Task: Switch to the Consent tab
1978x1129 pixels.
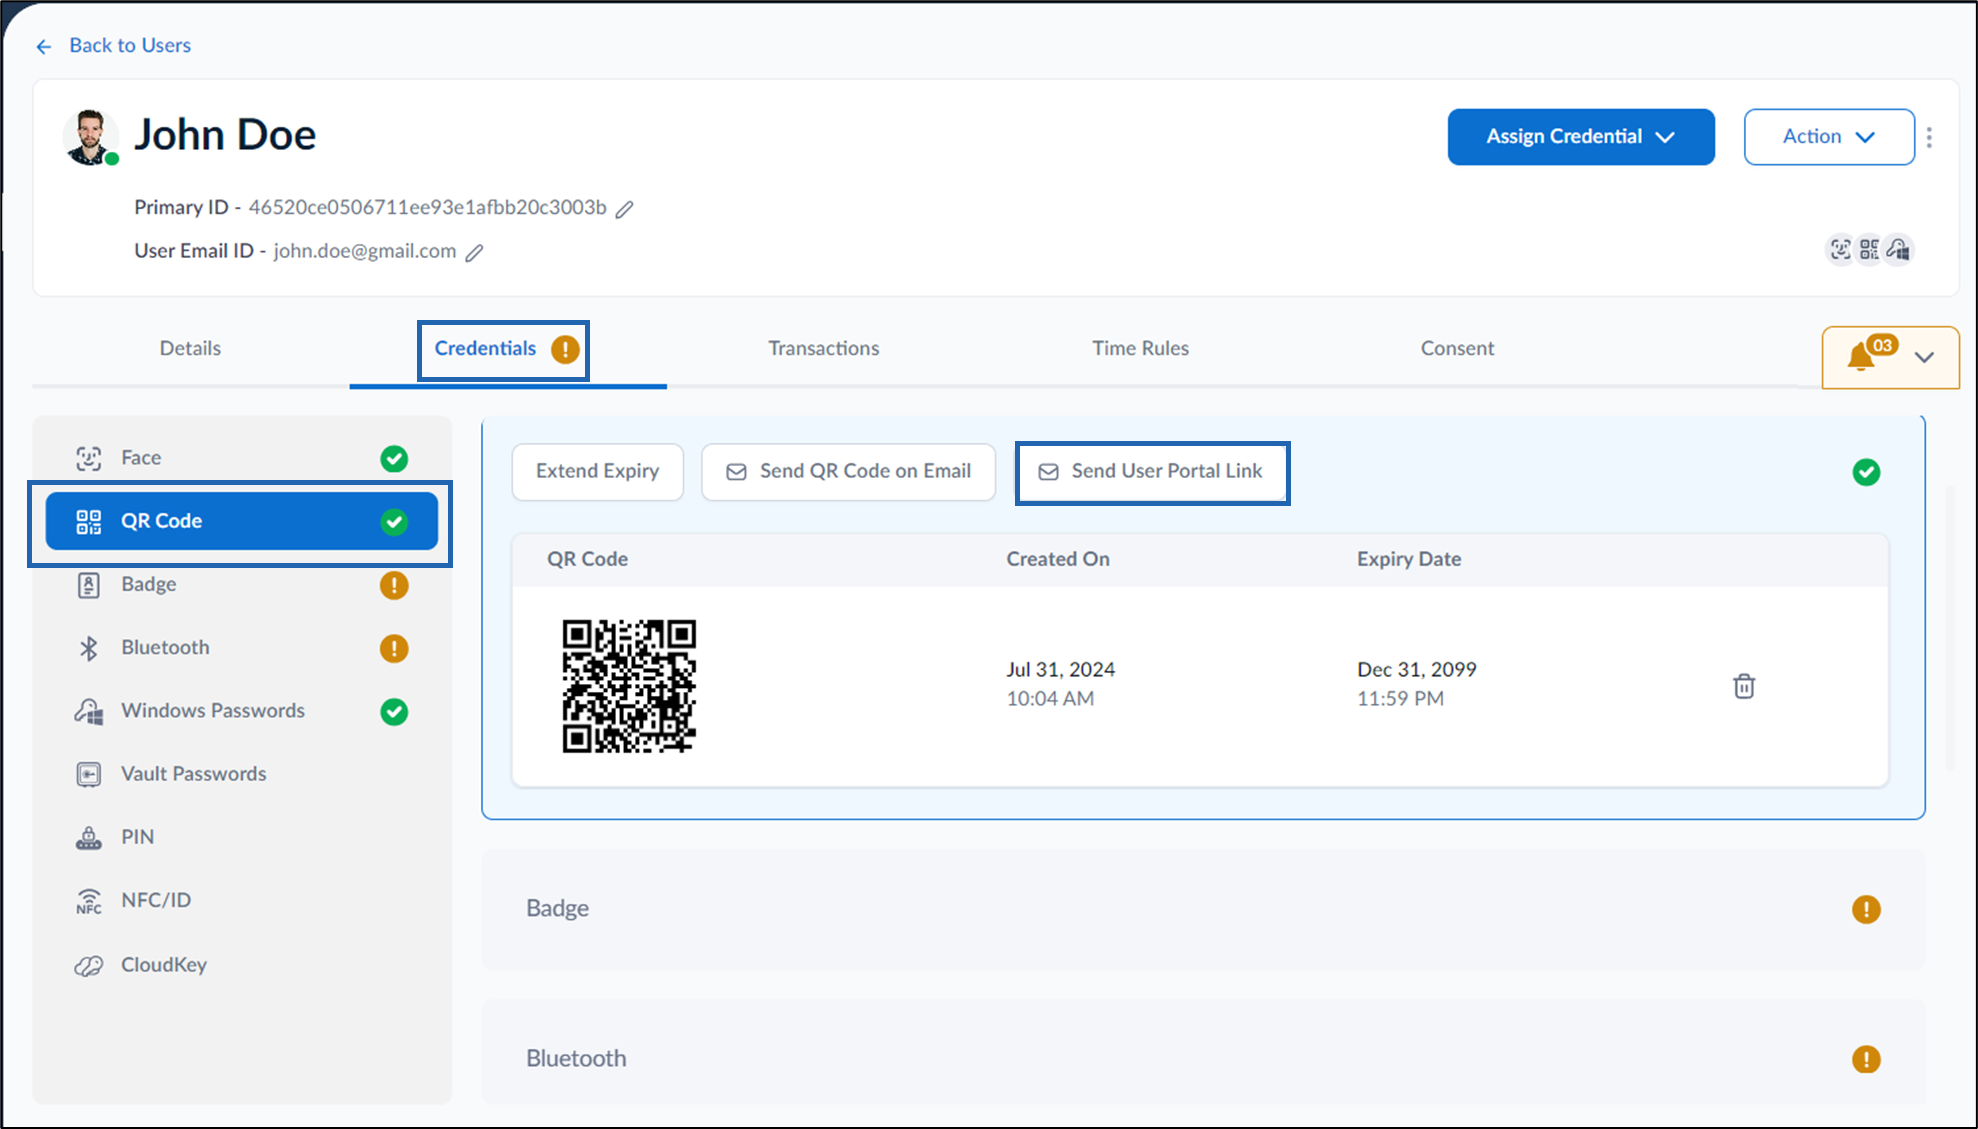Action: tap(1457, 348)
